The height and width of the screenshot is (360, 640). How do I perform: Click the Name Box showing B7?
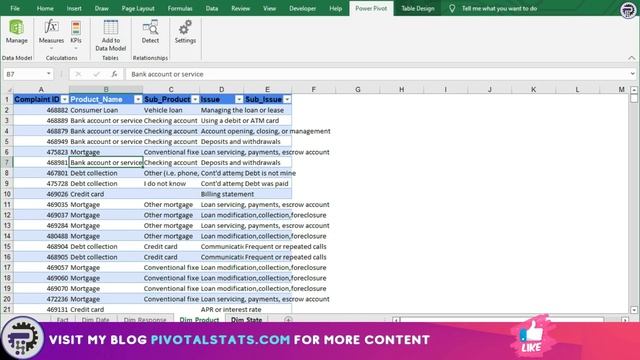[24, 74]
